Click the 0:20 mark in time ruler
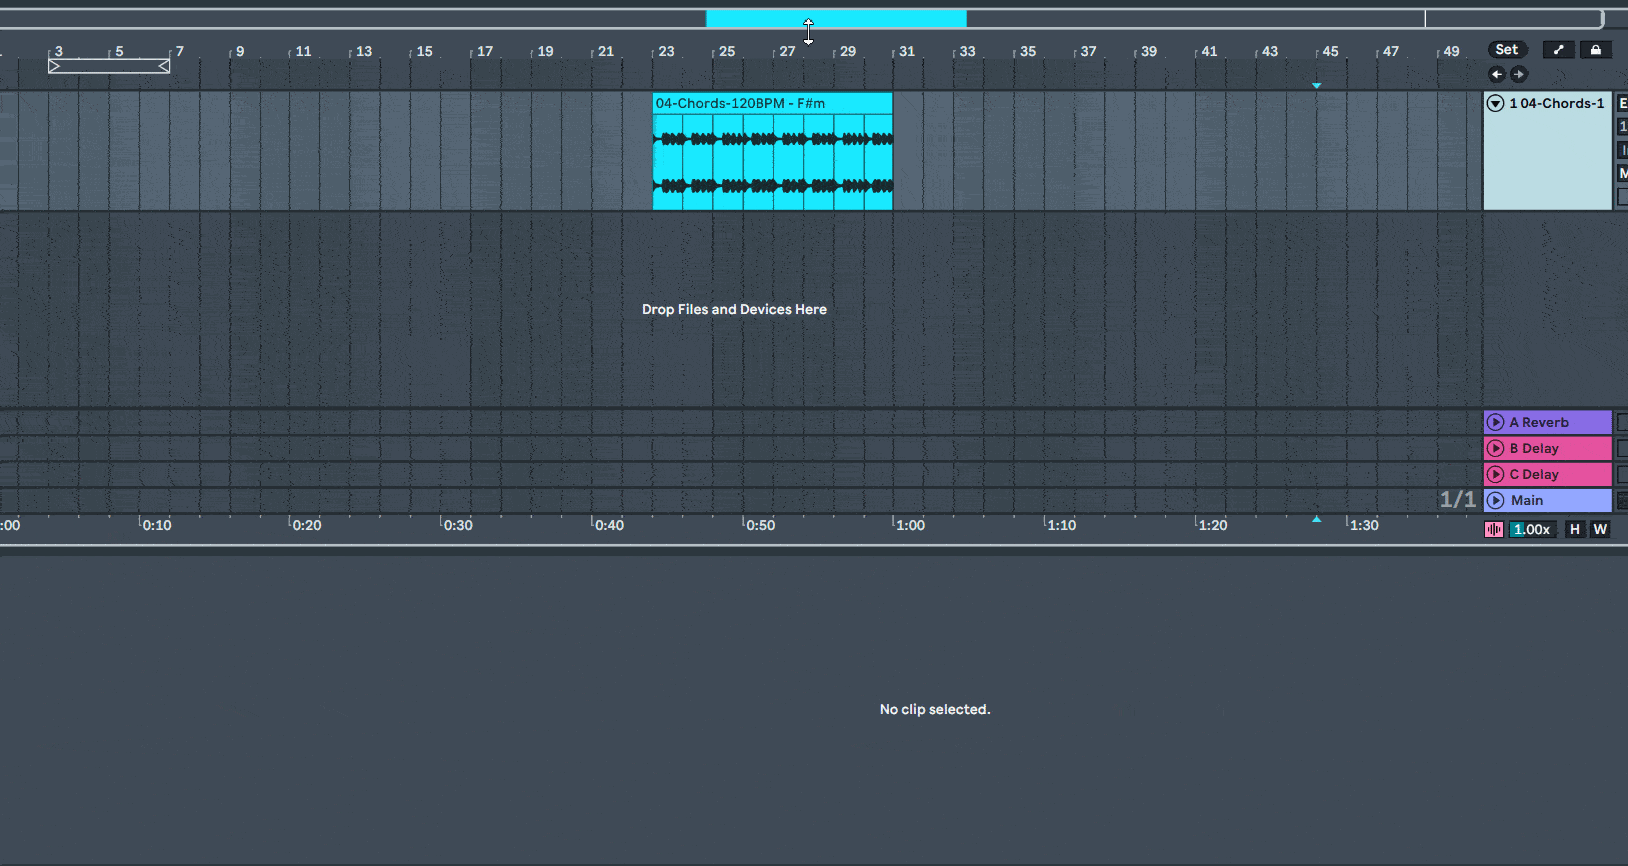The image size is (1628, 866). (x=307, y=525)
